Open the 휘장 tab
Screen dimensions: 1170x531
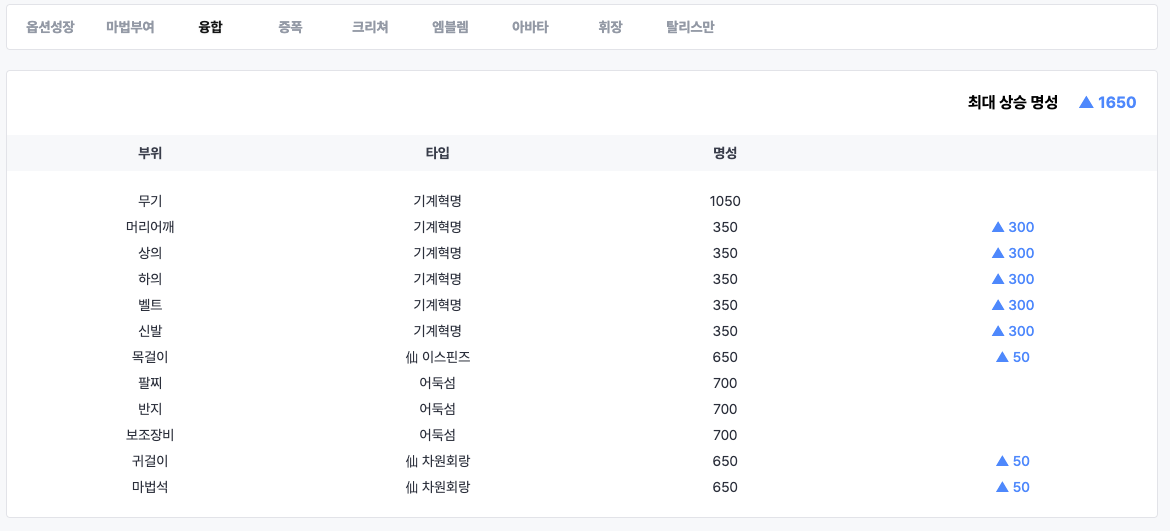pos(610,28)
